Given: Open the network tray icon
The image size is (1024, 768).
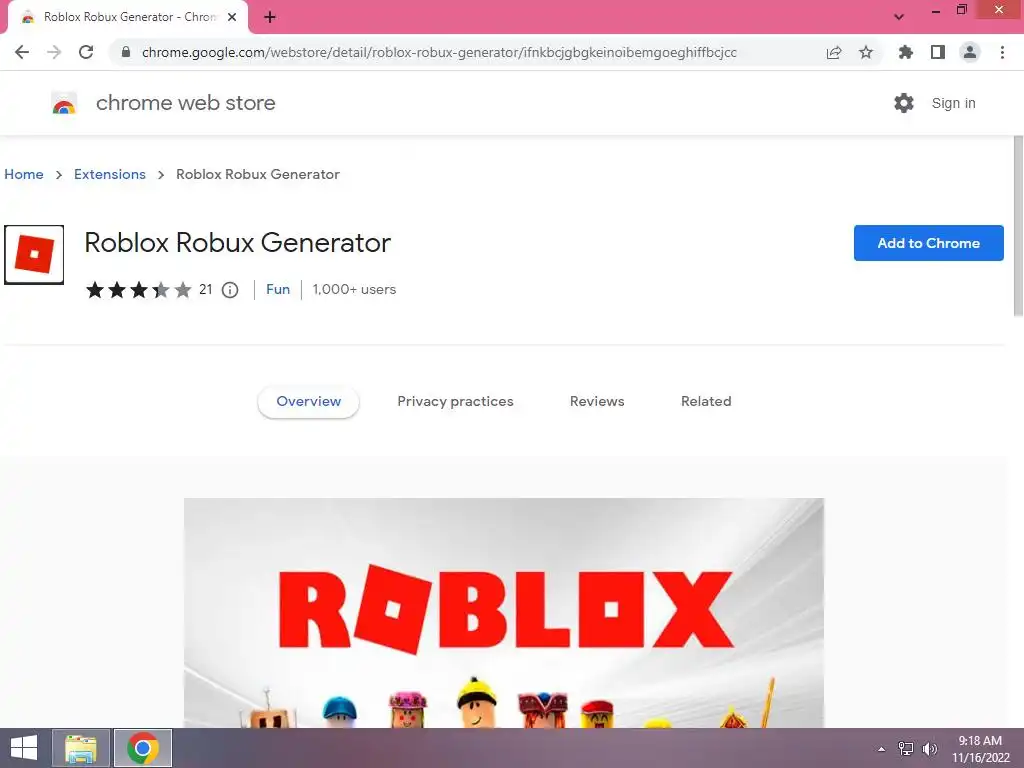Looking at the screenshot, I should click(x=906, y=749).
